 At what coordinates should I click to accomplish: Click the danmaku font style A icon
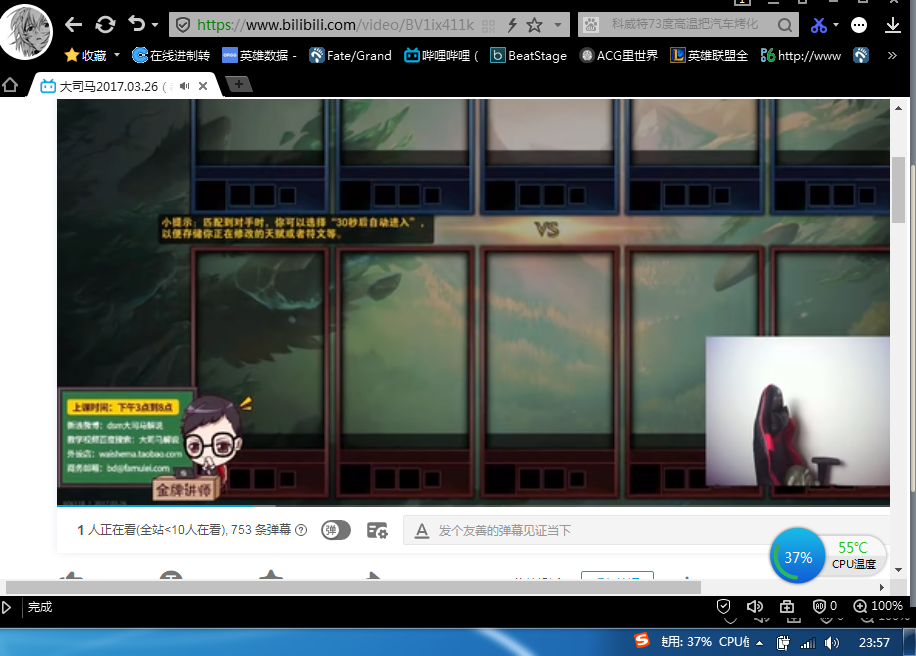pos(422,530)
